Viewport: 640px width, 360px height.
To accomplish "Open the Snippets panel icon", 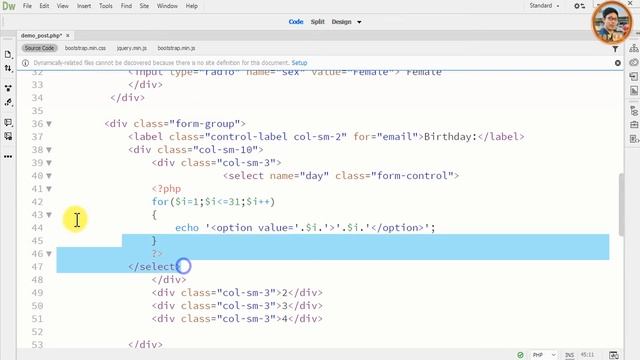I will (633, 139).
